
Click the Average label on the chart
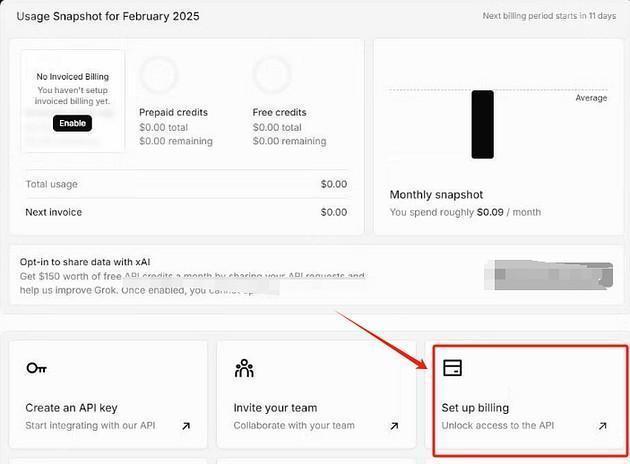point(591,98)
